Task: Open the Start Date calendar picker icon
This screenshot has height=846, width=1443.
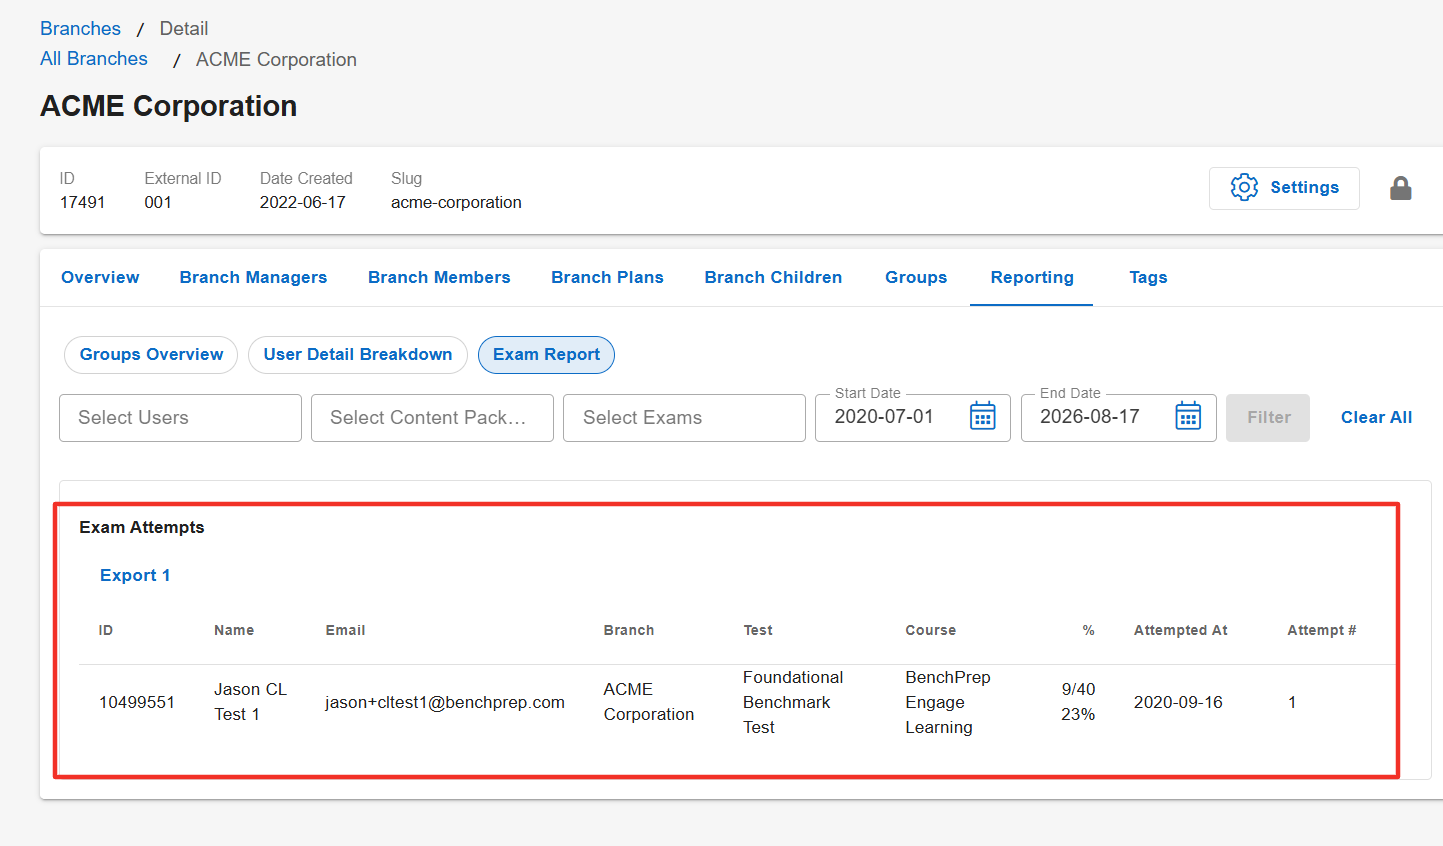Action: point(983,416)
